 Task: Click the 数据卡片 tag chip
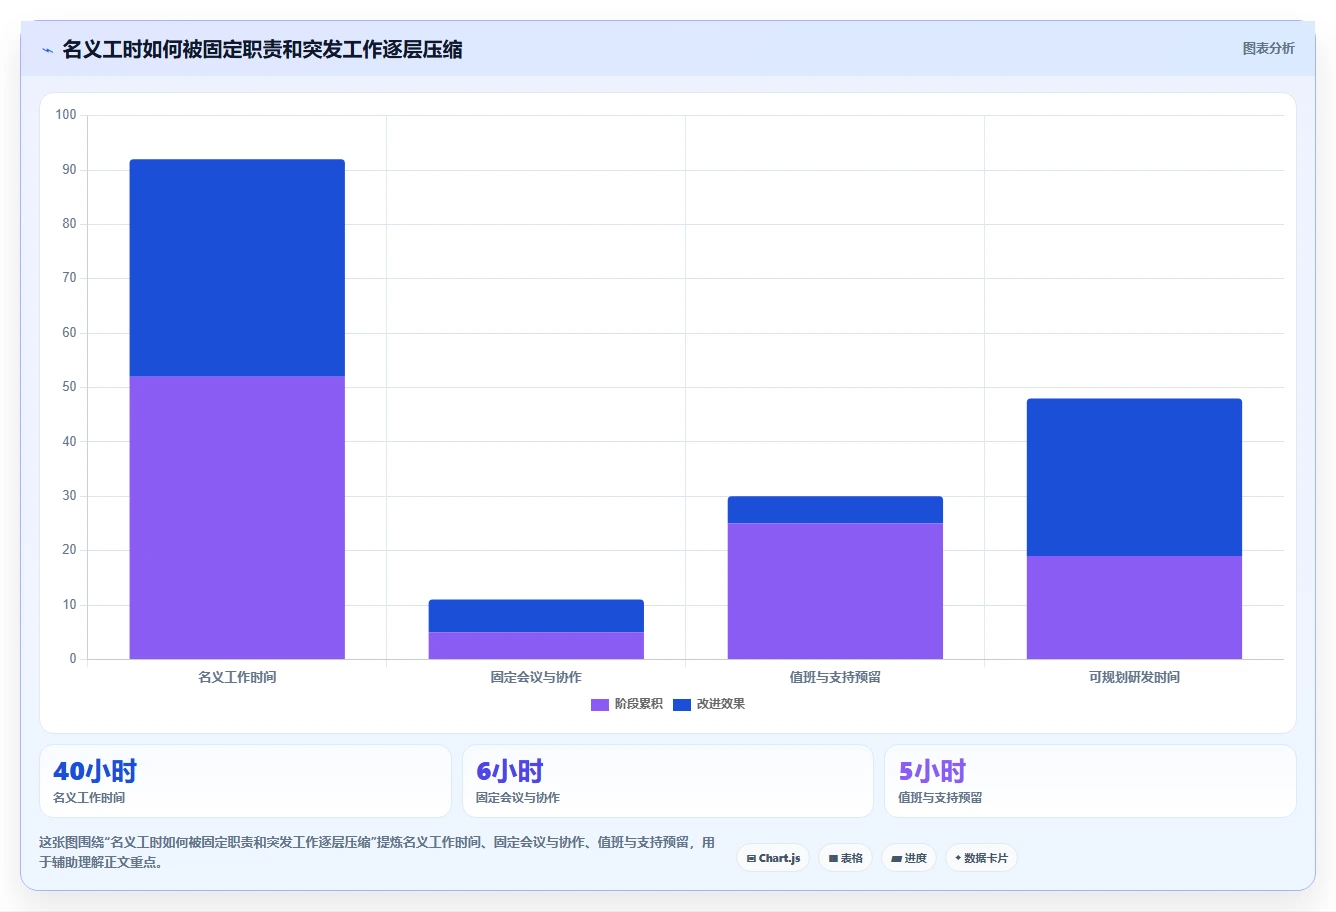[981, 858]
